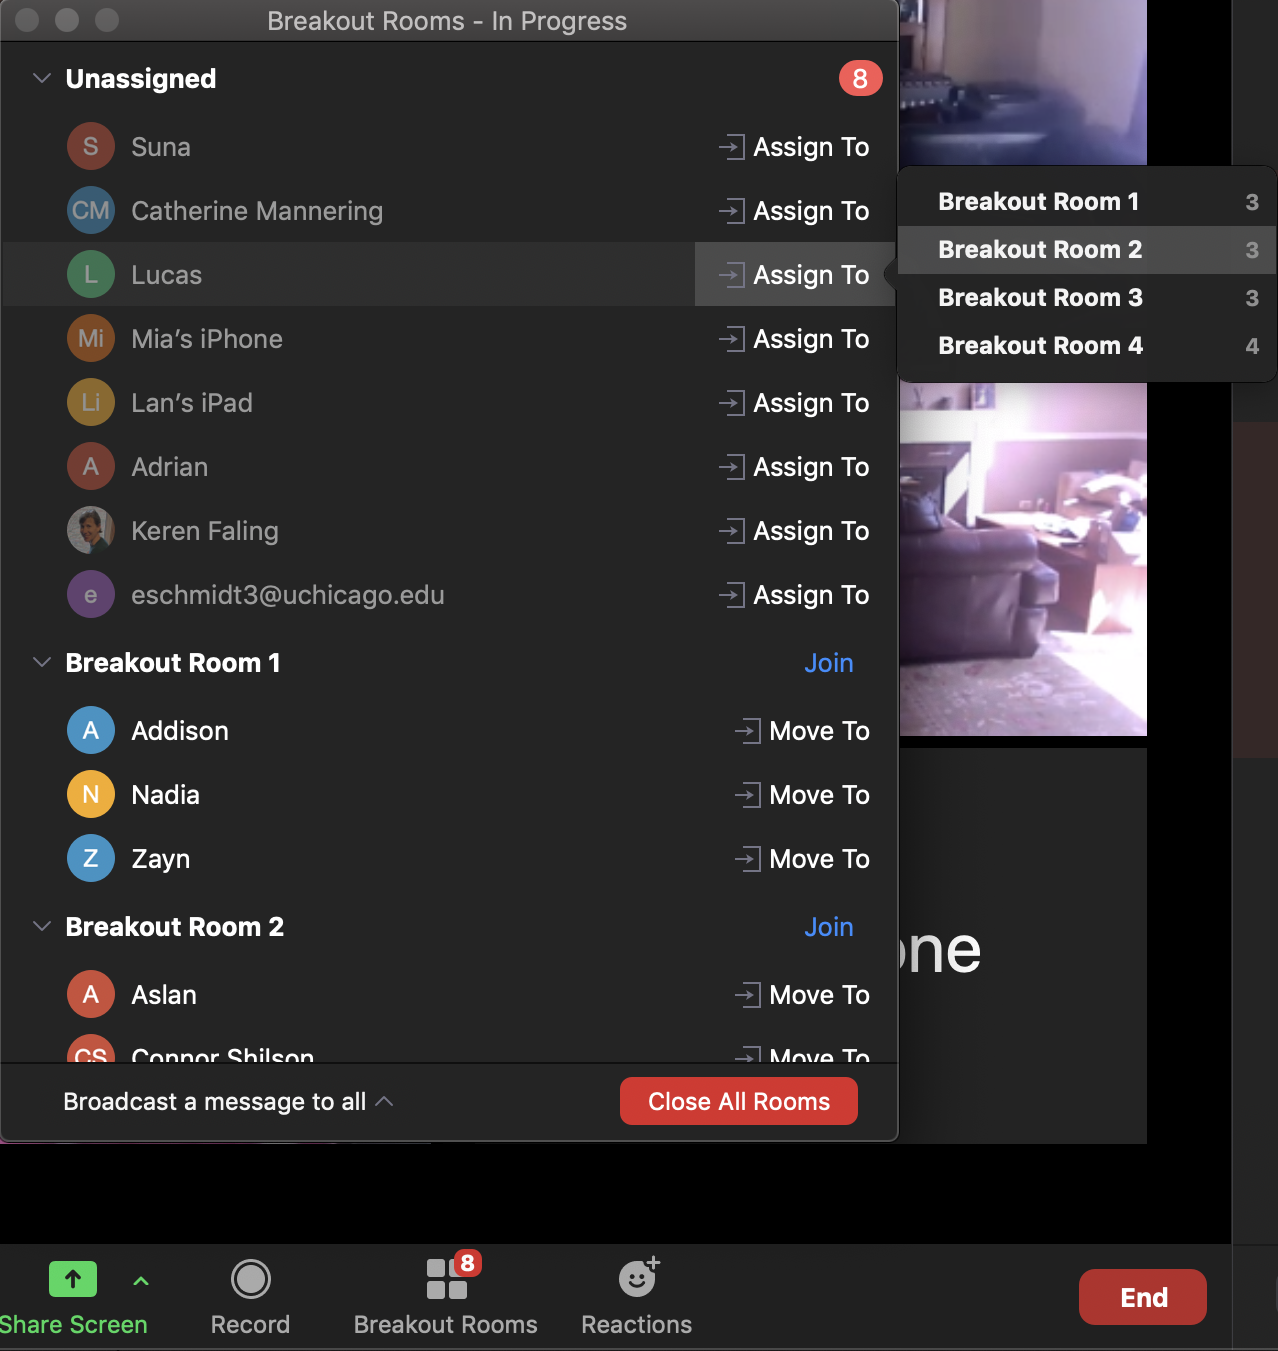Collapse the Breakout Room 1 list

[42, 663]
